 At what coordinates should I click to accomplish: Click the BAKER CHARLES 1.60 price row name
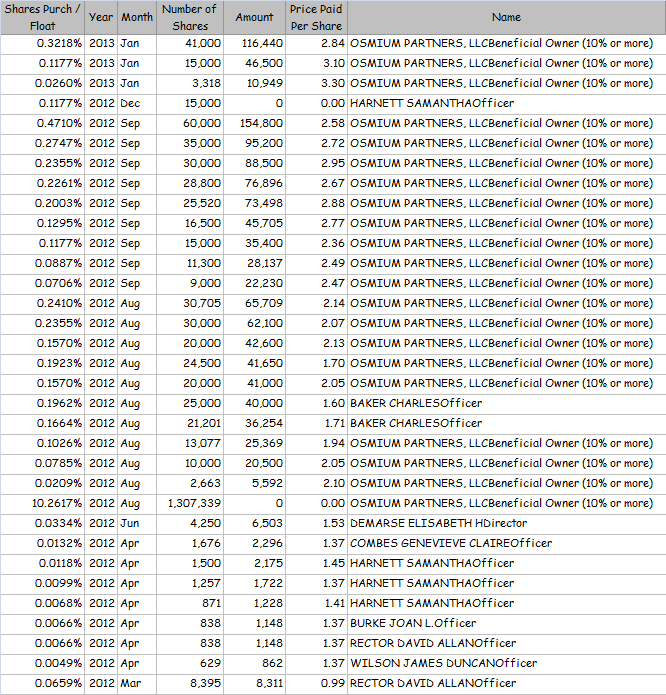click(x=416, y=403)
